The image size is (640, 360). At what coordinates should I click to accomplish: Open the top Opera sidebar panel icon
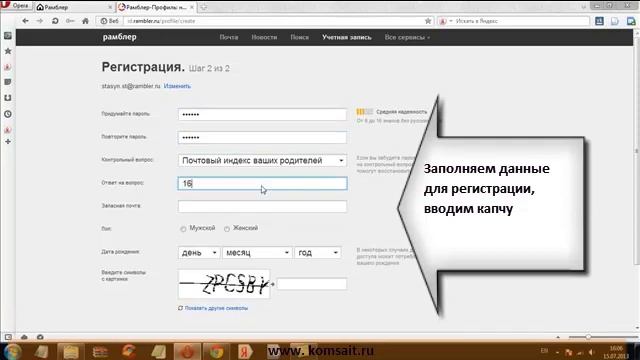tap(8, 36)
